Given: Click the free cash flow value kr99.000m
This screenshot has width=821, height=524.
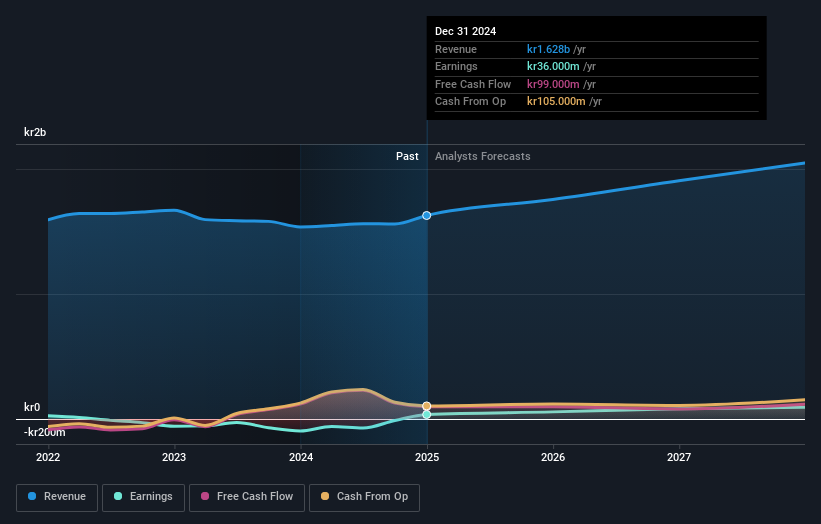Looking at the screenshot, I should [x=553, y=84].
